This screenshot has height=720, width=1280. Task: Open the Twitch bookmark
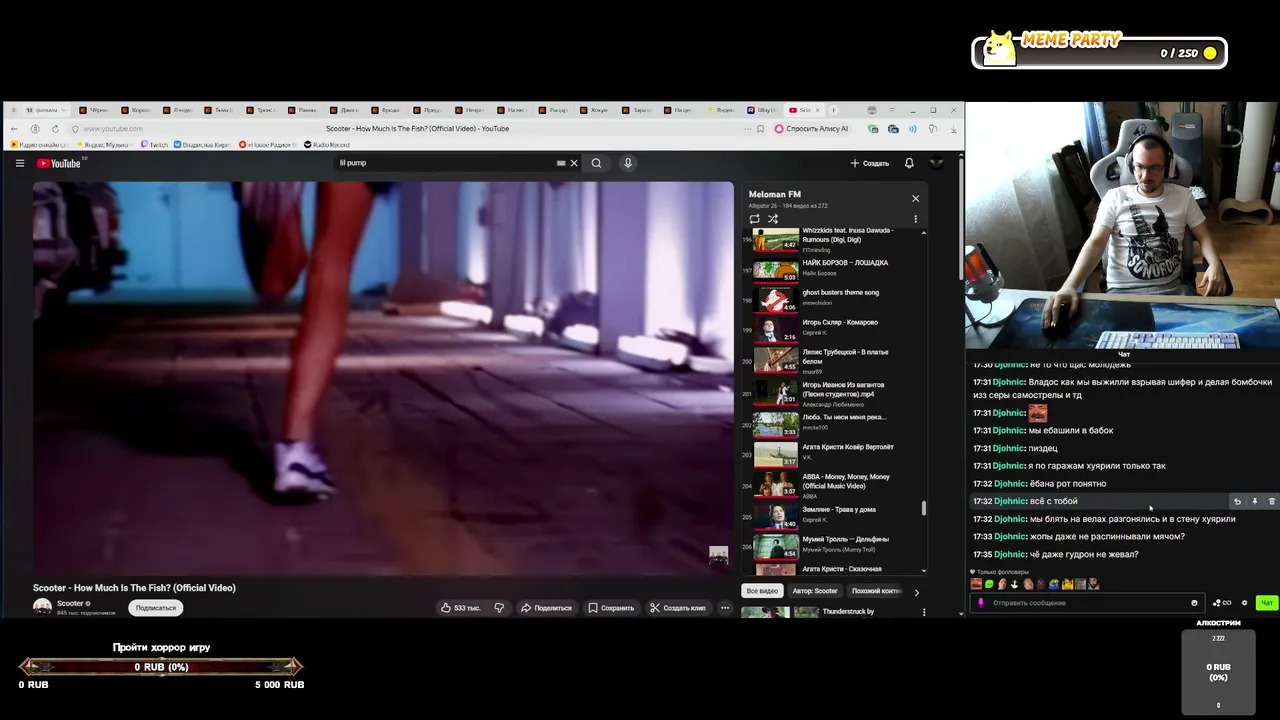[x=155, y=145]
